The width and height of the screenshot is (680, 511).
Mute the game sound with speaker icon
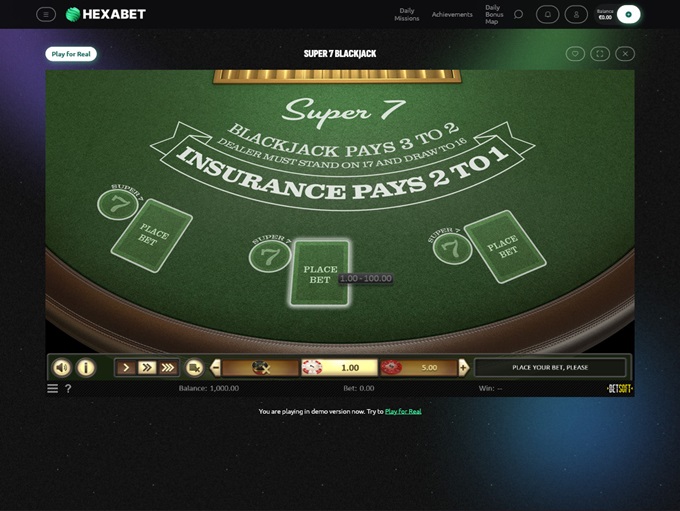(62, 367)
